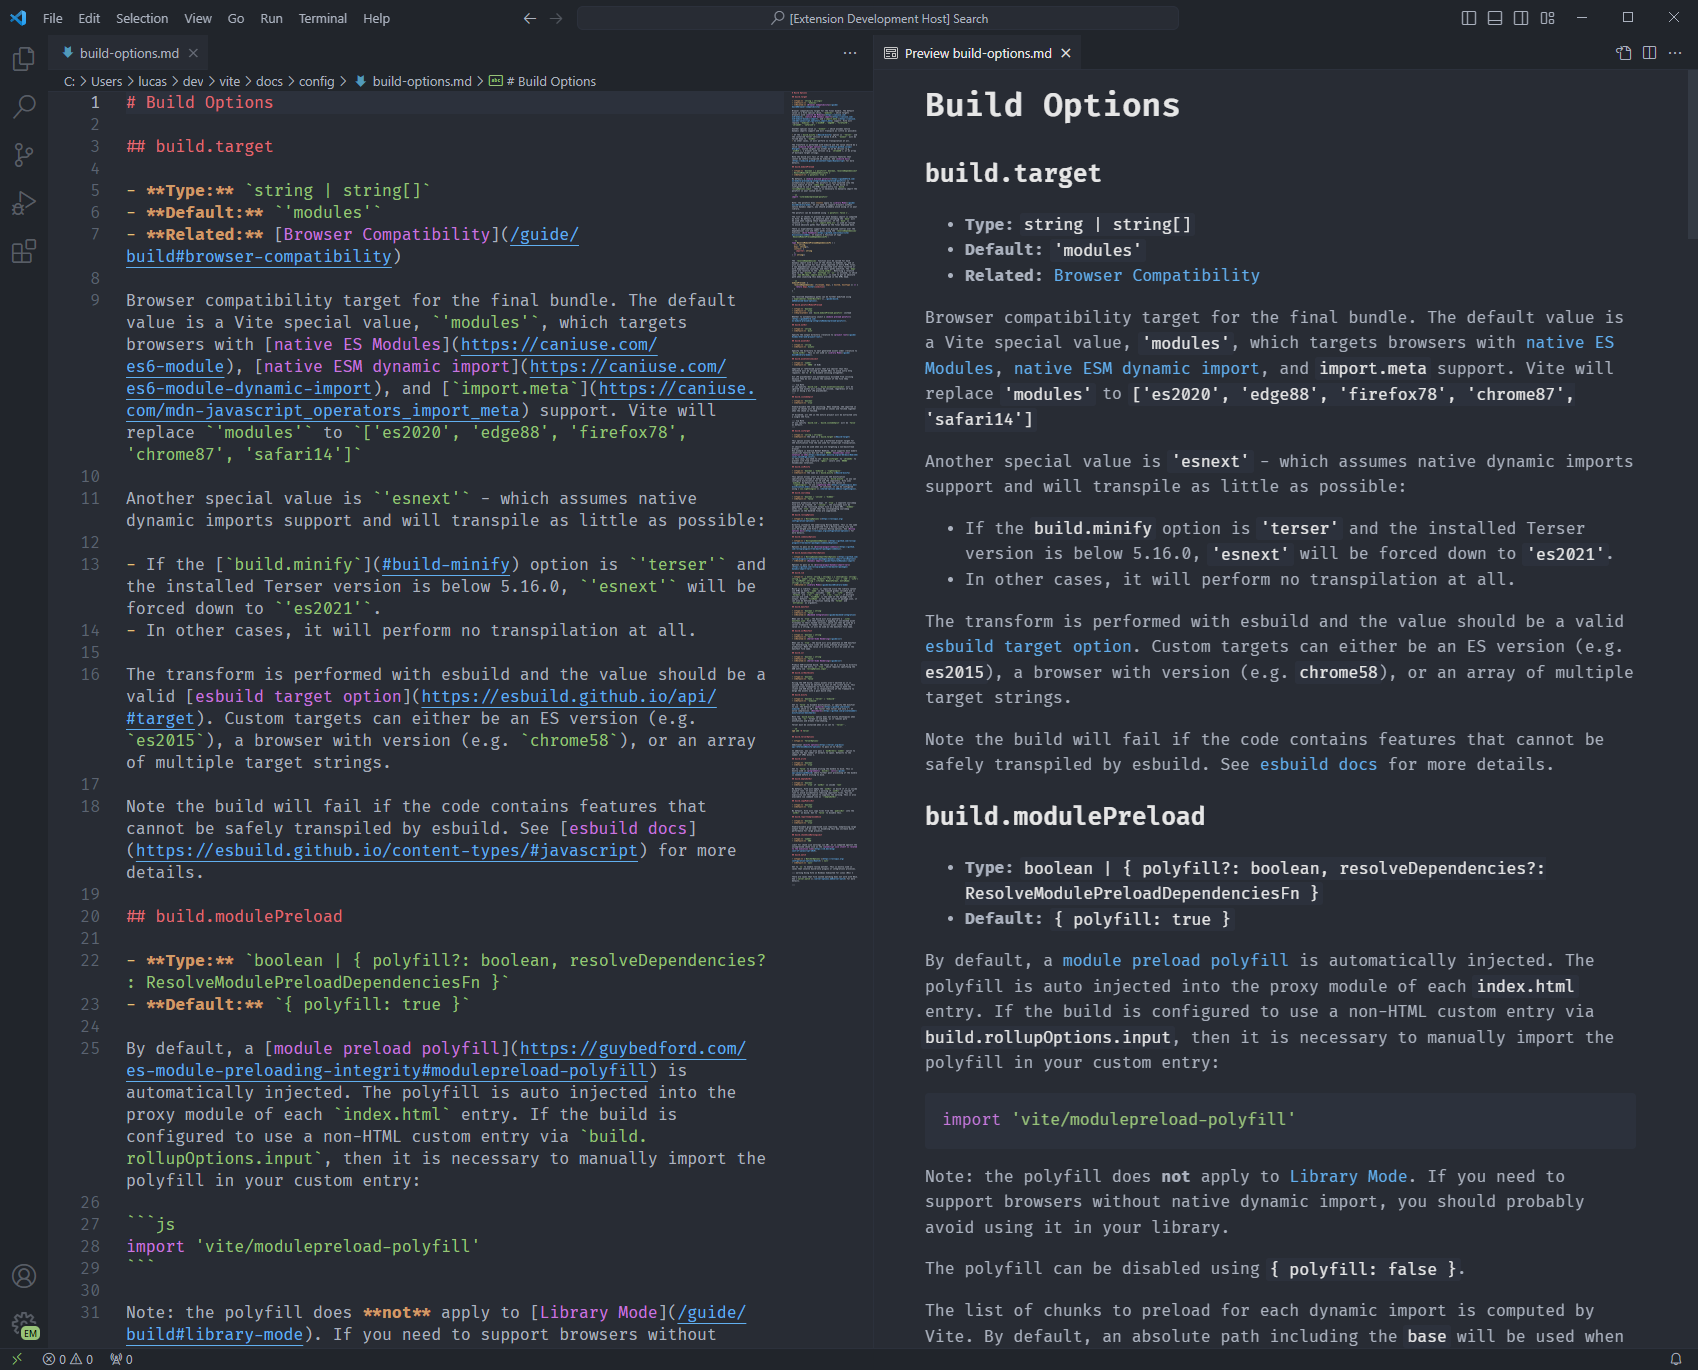Open the Run menu

tap(271, 18)
